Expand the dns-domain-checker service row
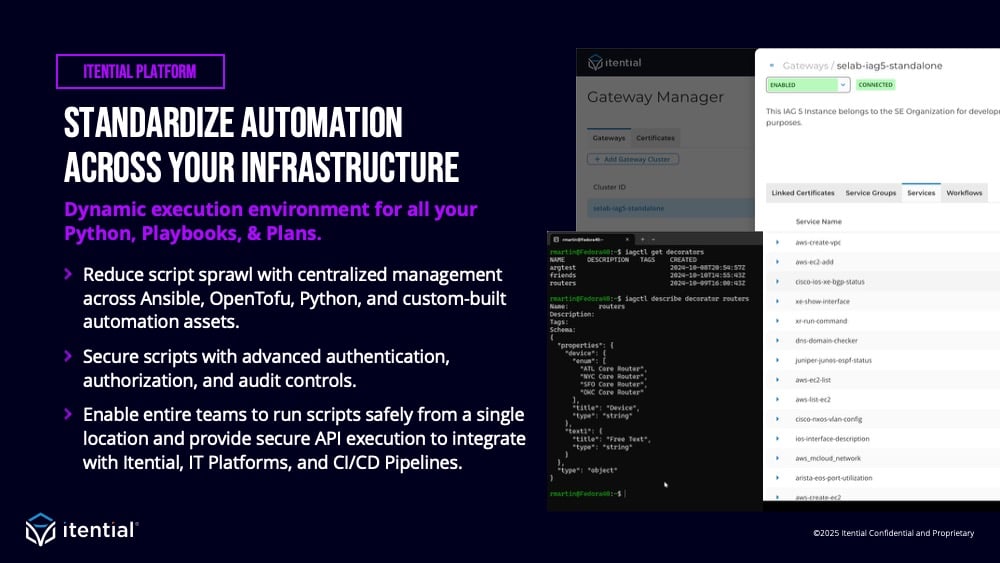This screenshot has width=1000, height=563. pyautogui.click(x=777, y=340)
